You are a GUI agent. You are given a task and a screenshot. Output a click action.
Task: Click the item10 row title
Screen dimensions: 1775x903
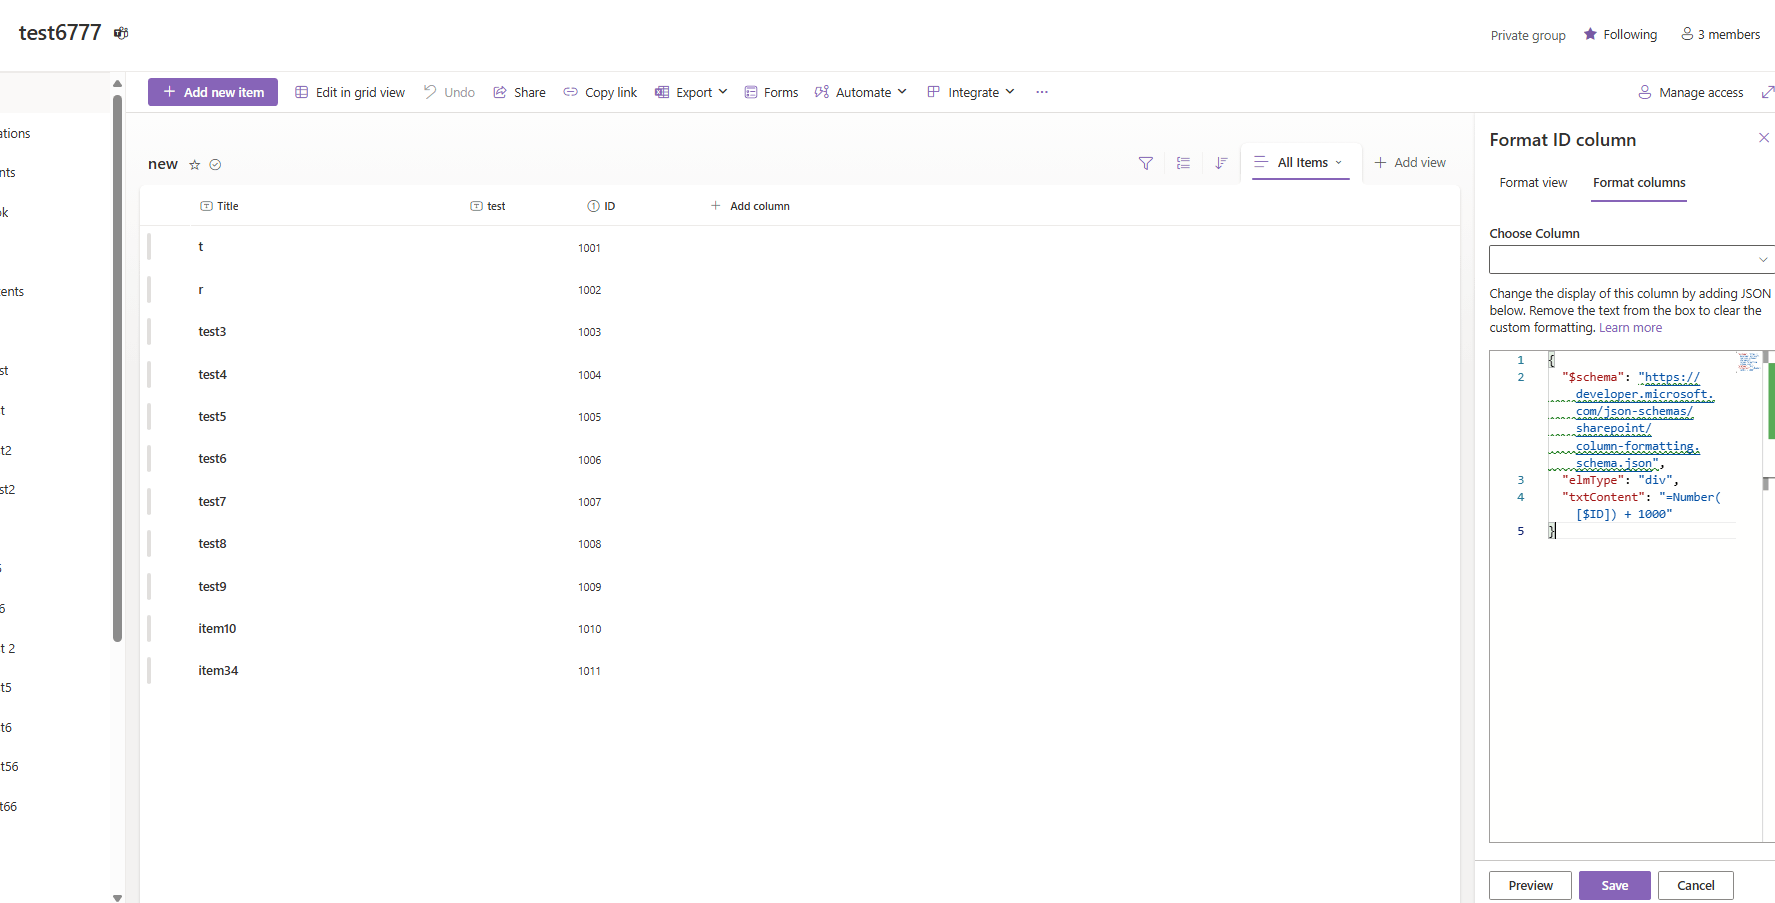coord(217,629)
